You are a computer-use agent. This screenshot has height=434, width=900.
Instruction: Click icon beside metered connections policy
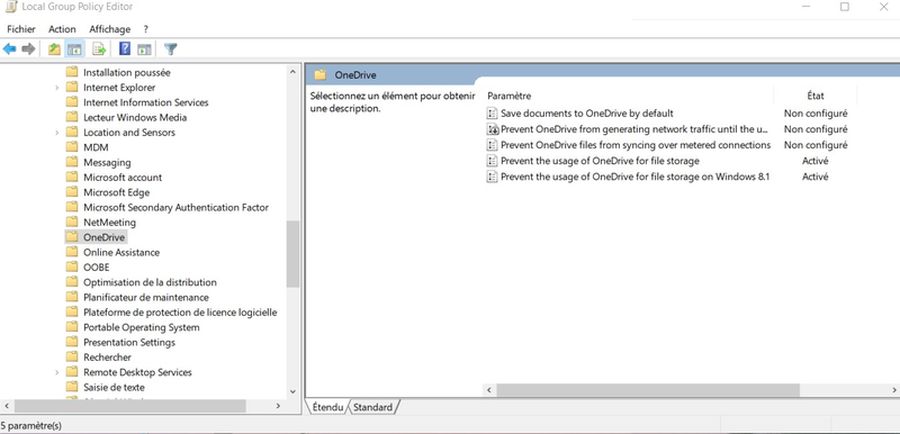tap(492, 145)
